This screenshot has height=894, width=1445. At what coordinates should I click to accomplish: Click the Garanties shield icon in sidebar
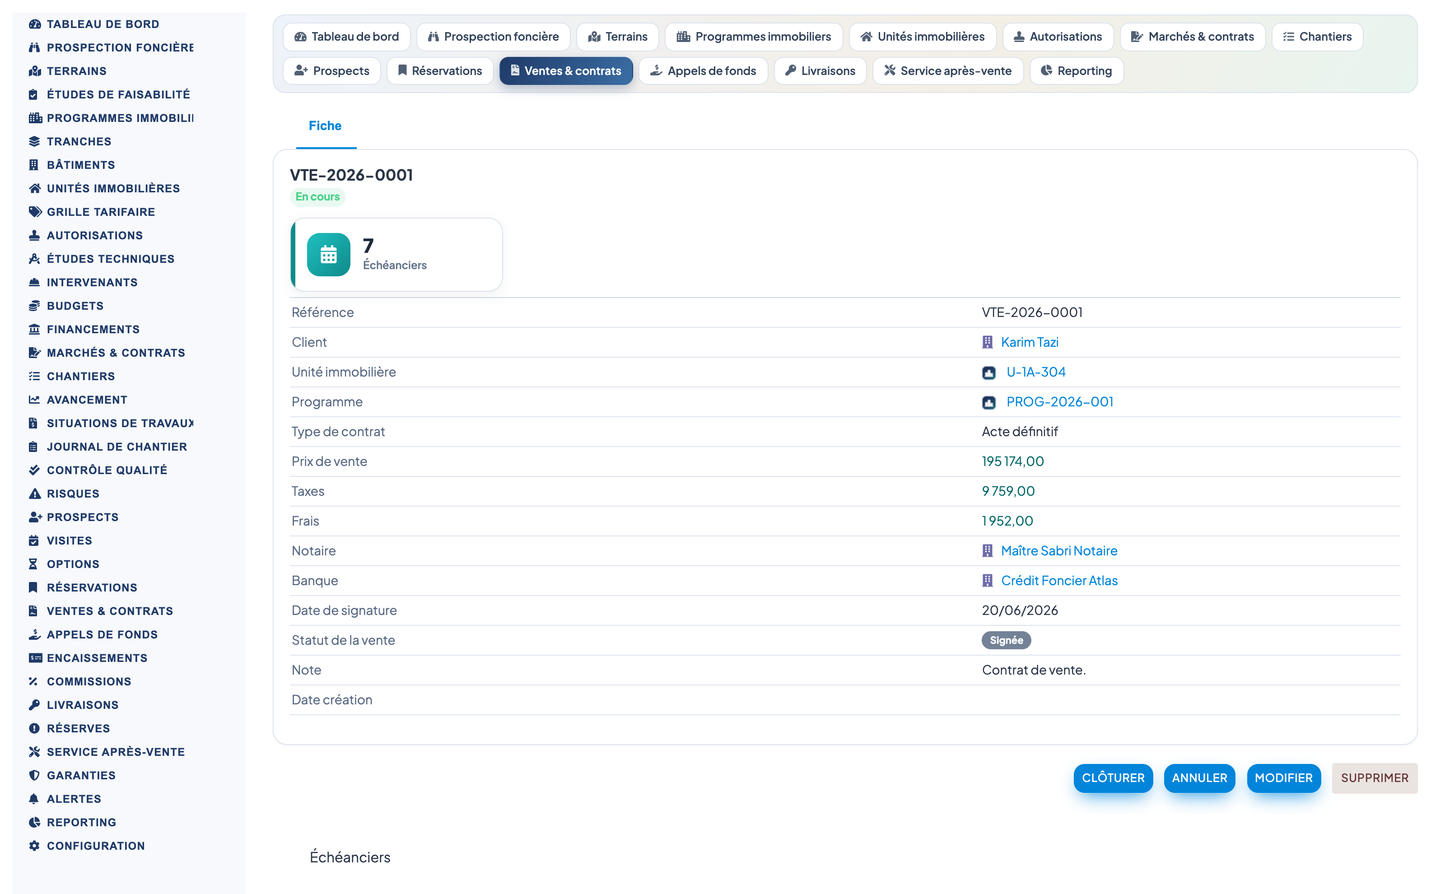click(34, 776)
